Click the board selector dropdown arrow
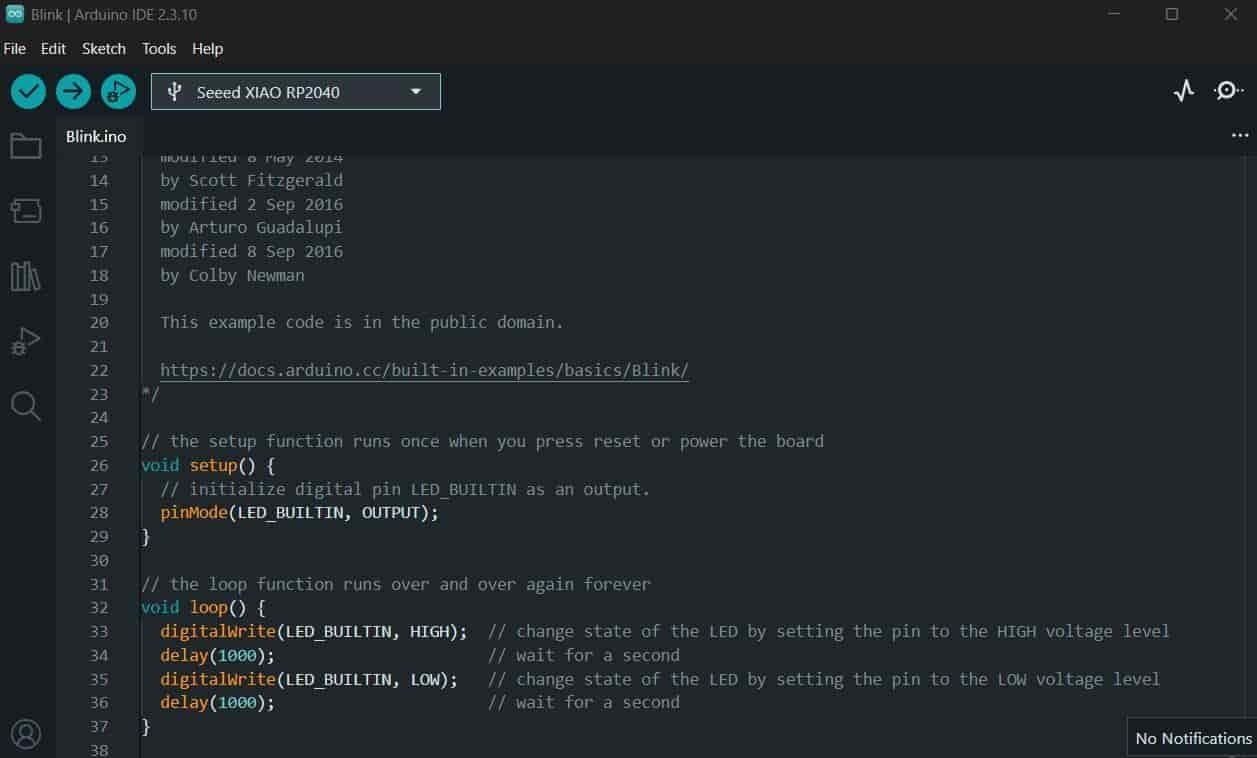The image size is (1257, 758). [416, 92]
